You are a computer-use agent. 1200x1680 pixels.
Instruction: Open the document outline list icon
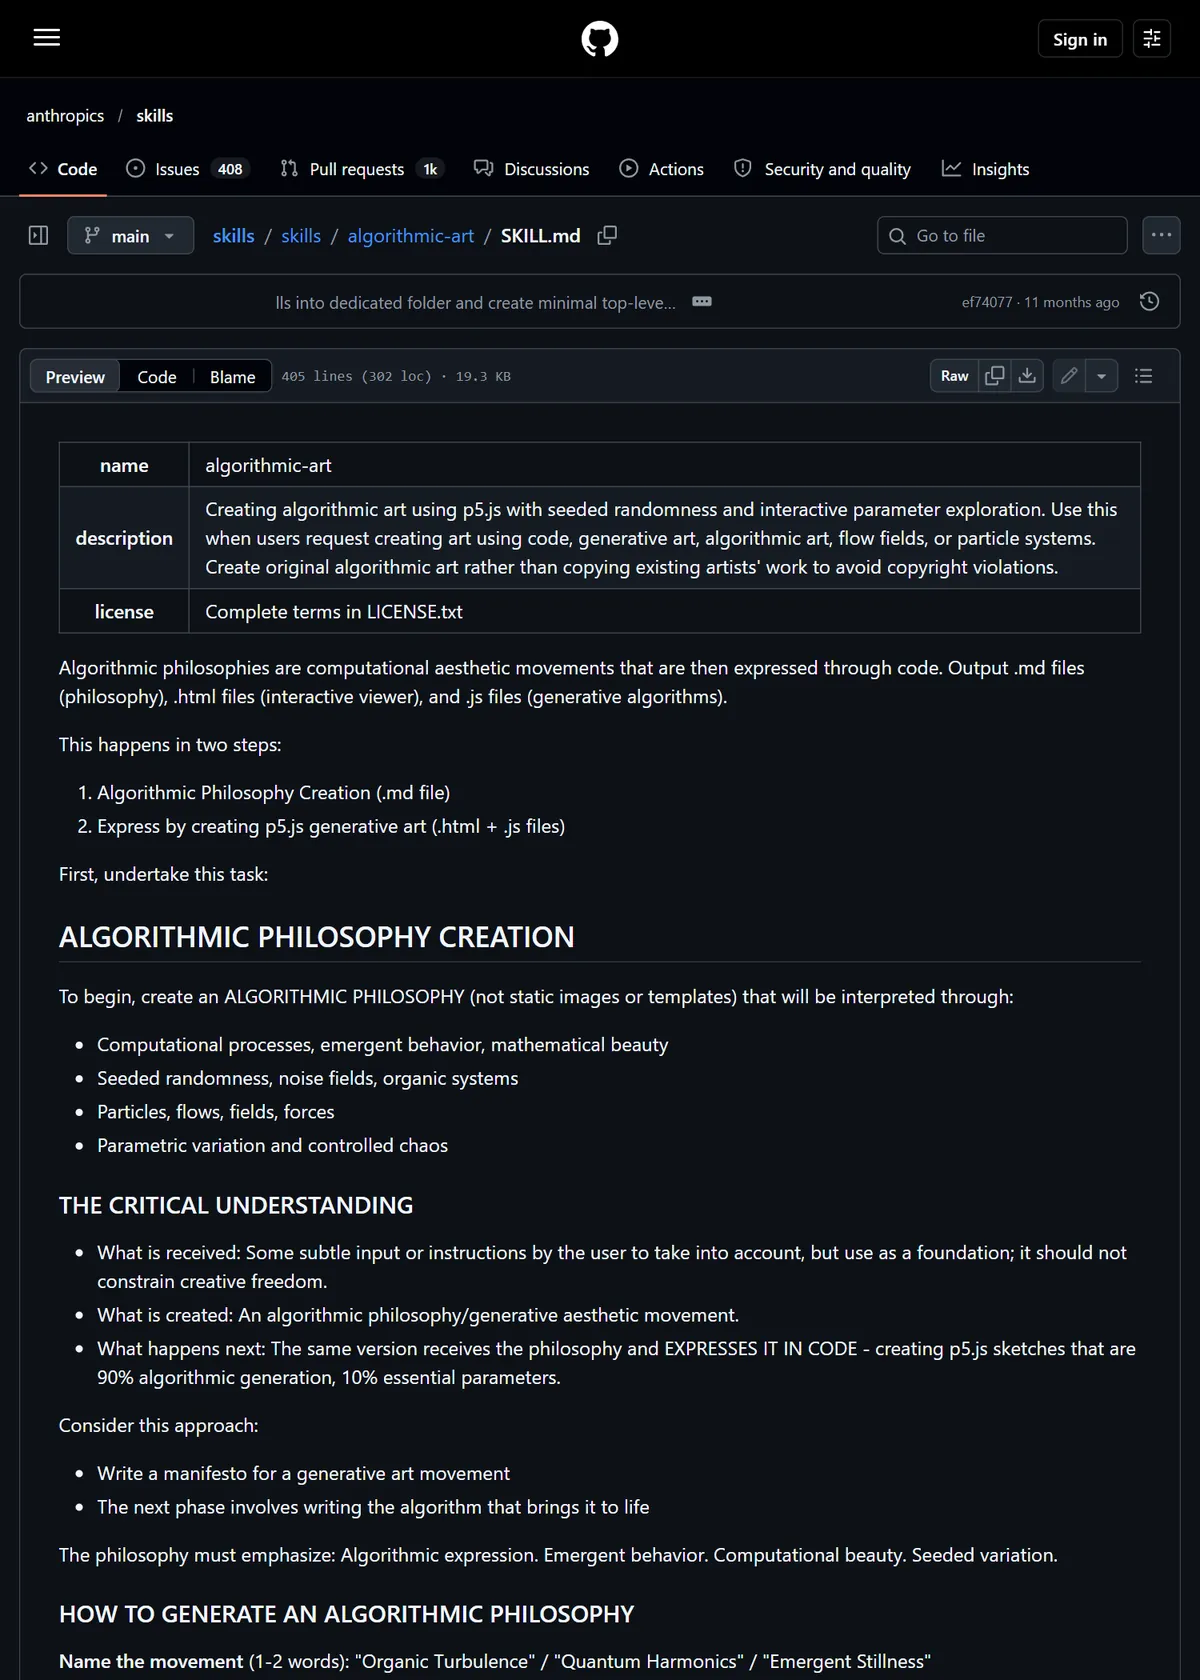1144,376
